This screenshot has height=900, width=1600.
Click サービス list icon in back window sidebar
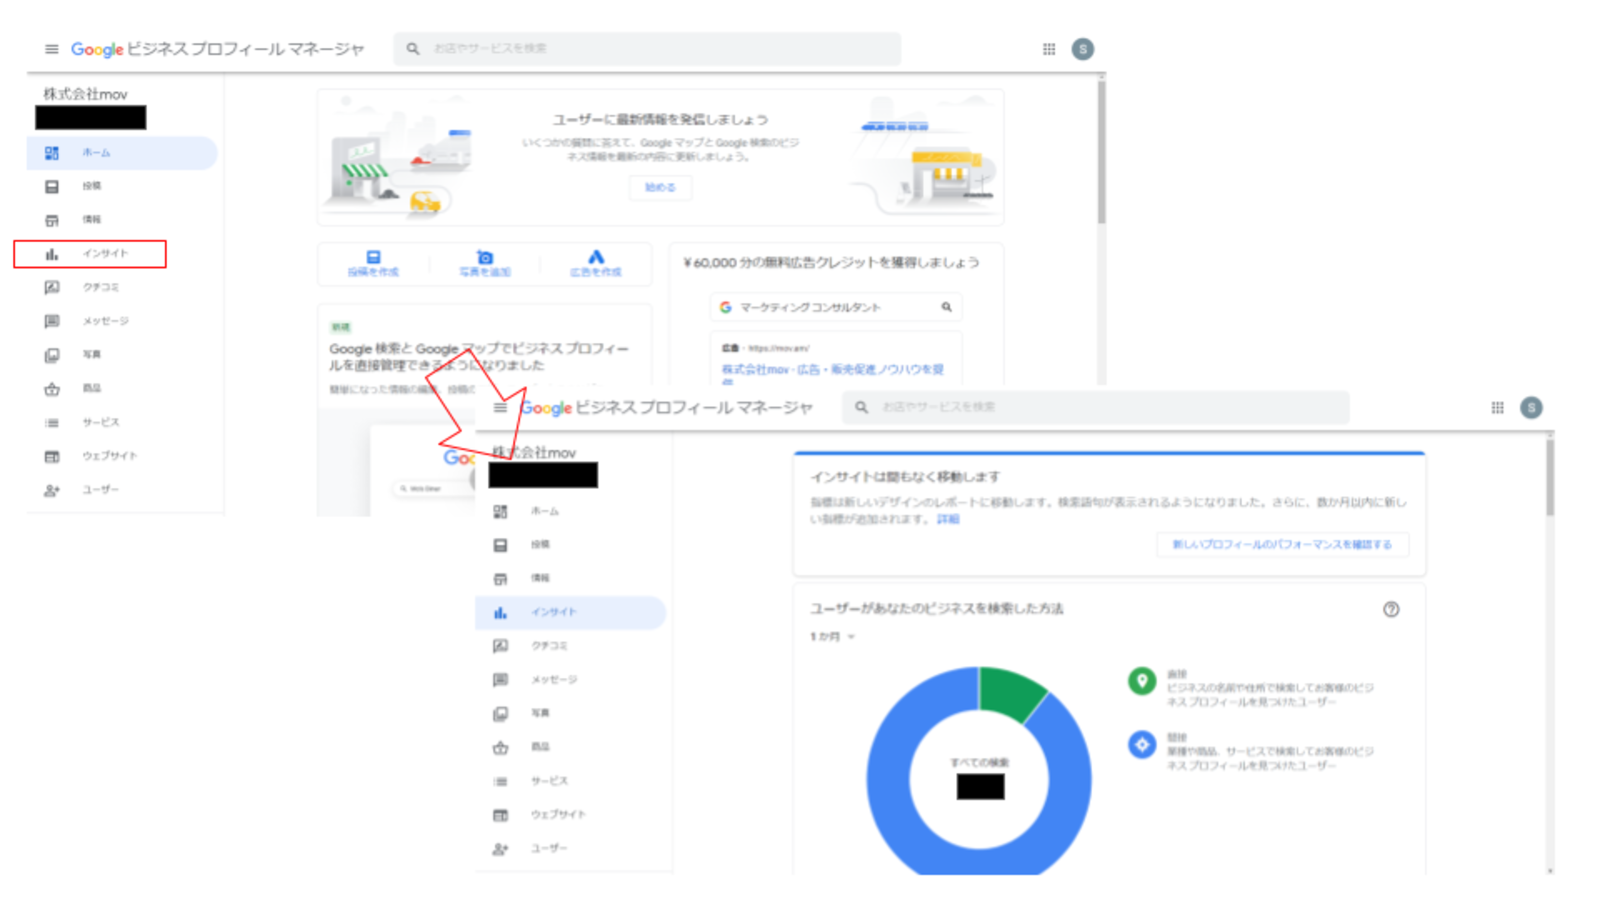(52, 423)
